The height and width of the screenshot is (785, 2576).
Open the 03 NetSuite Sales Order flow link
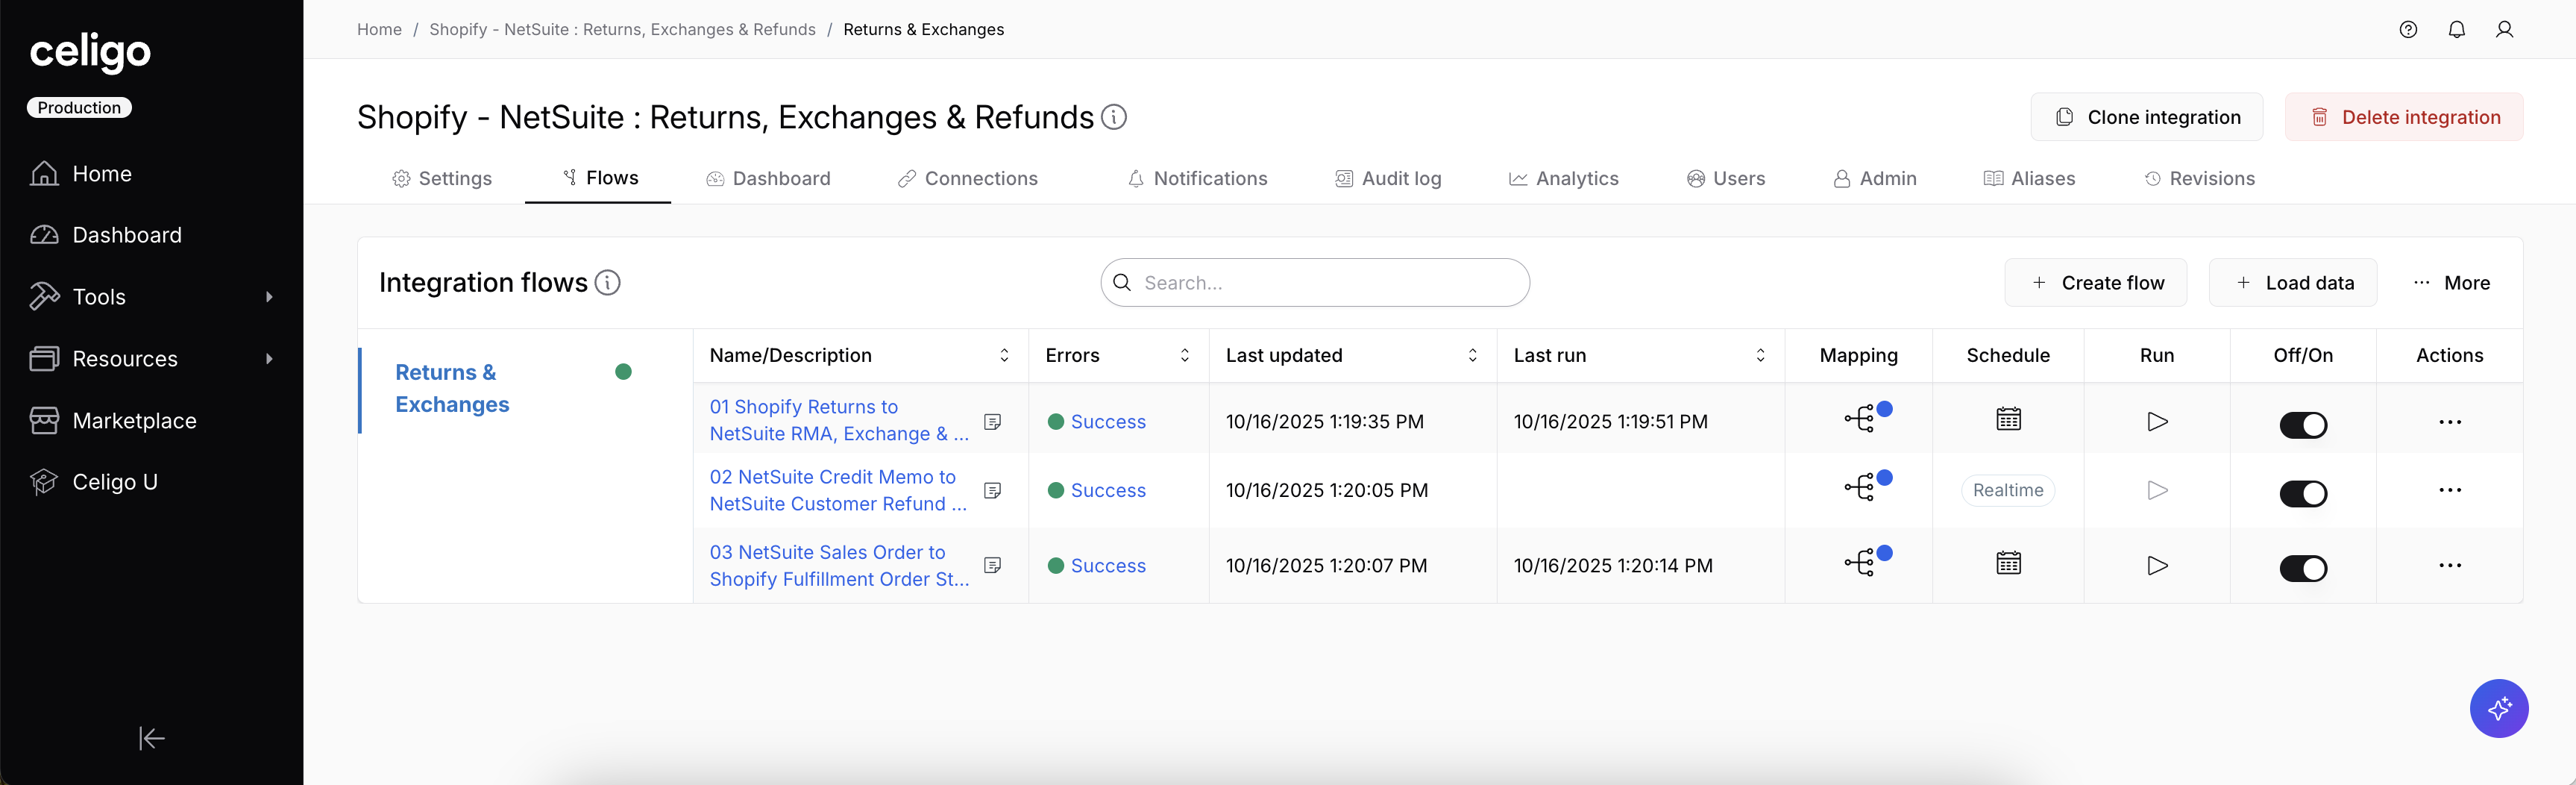pyautogui.click(x=839, y=566)
